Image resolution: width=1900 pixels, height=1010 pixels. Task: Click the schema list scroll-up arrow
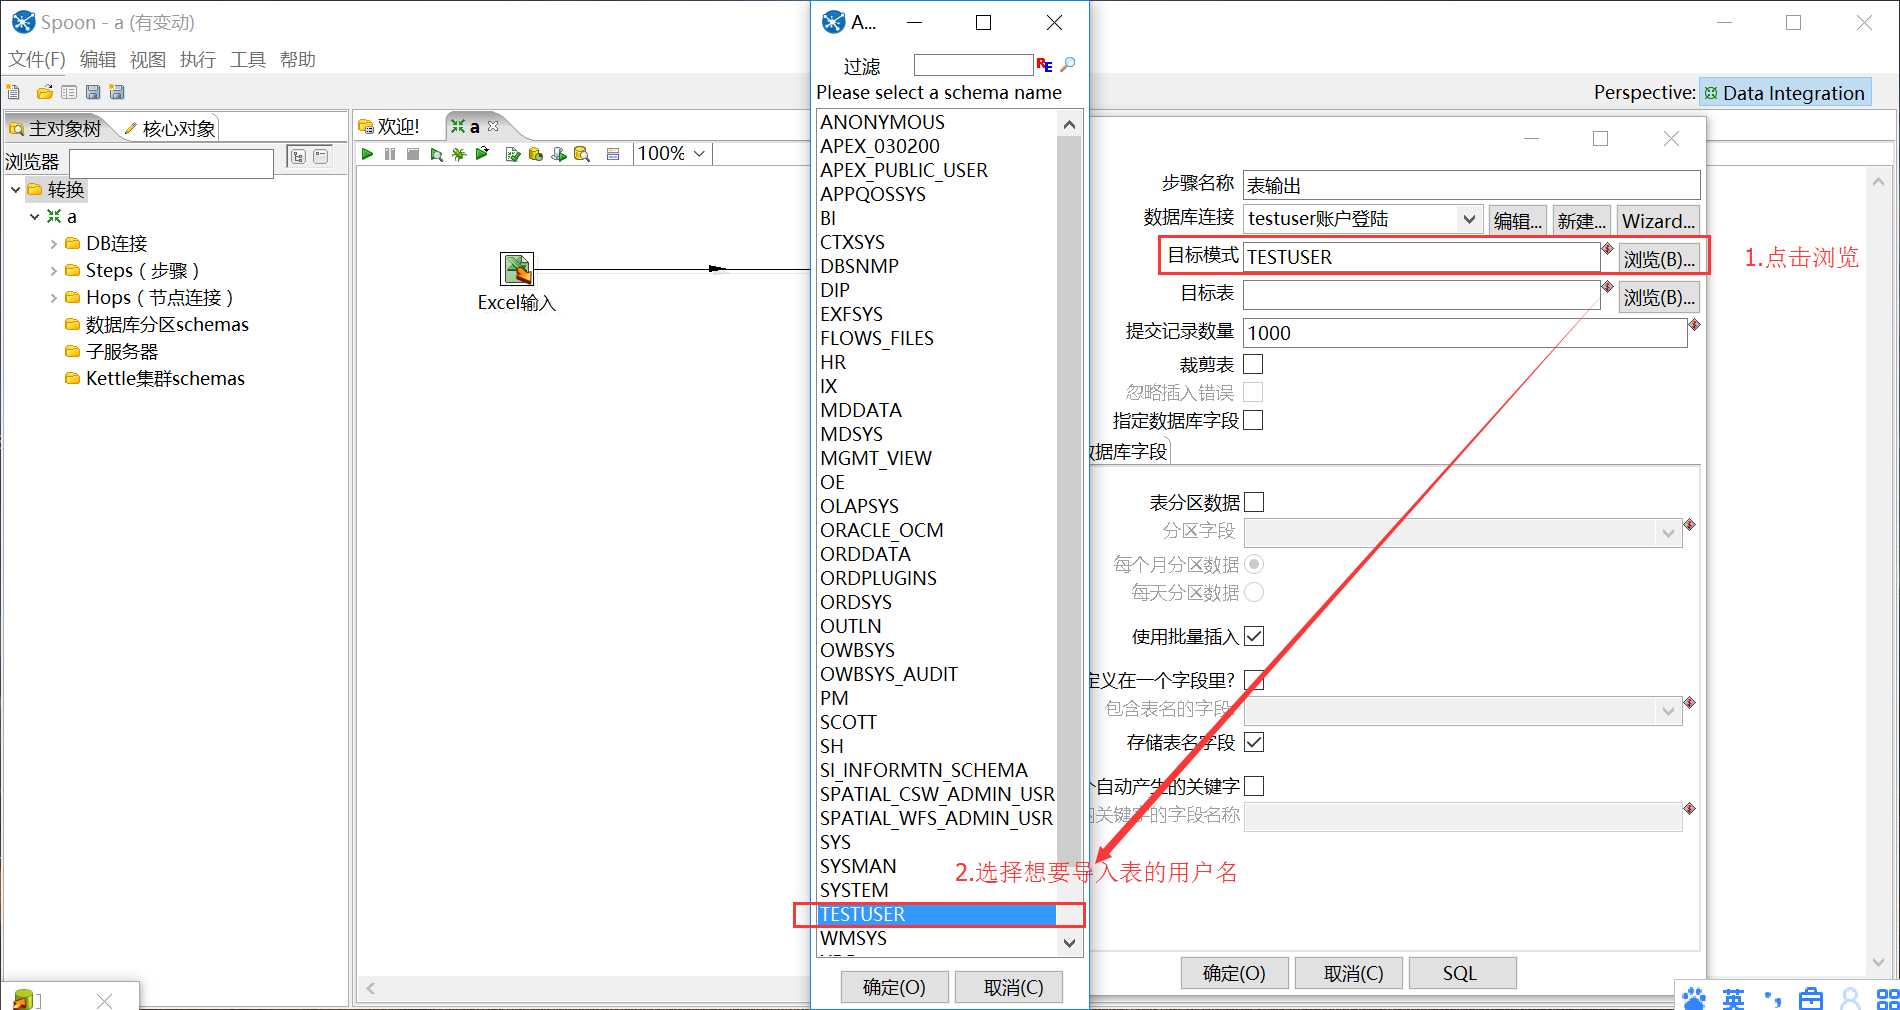click(x=1070, y=125)
